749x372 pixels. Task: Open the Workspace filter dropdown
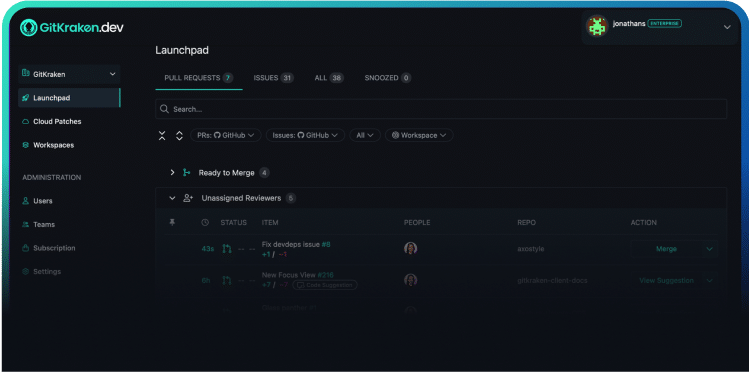[x=419, y=136]
